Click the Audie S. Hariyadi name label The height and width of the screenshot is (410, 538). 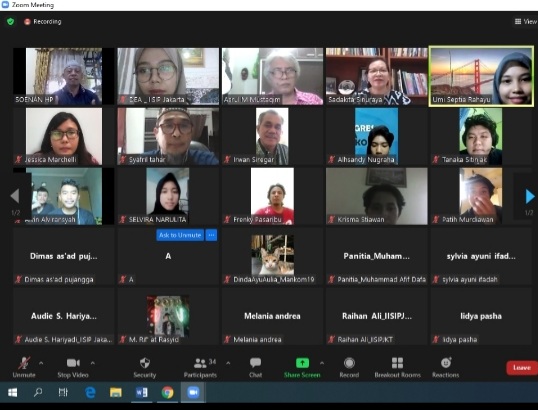click(x=68, y=340)
